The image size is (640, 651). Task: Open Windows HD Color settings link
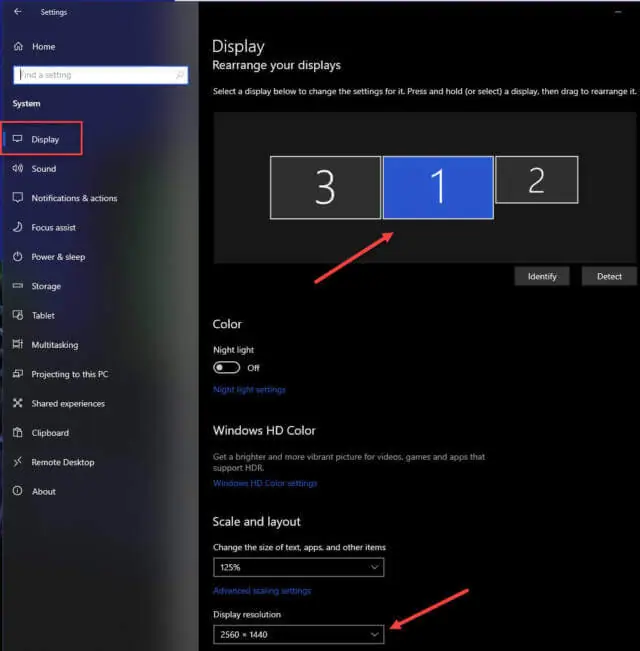(x=265, y=483)
